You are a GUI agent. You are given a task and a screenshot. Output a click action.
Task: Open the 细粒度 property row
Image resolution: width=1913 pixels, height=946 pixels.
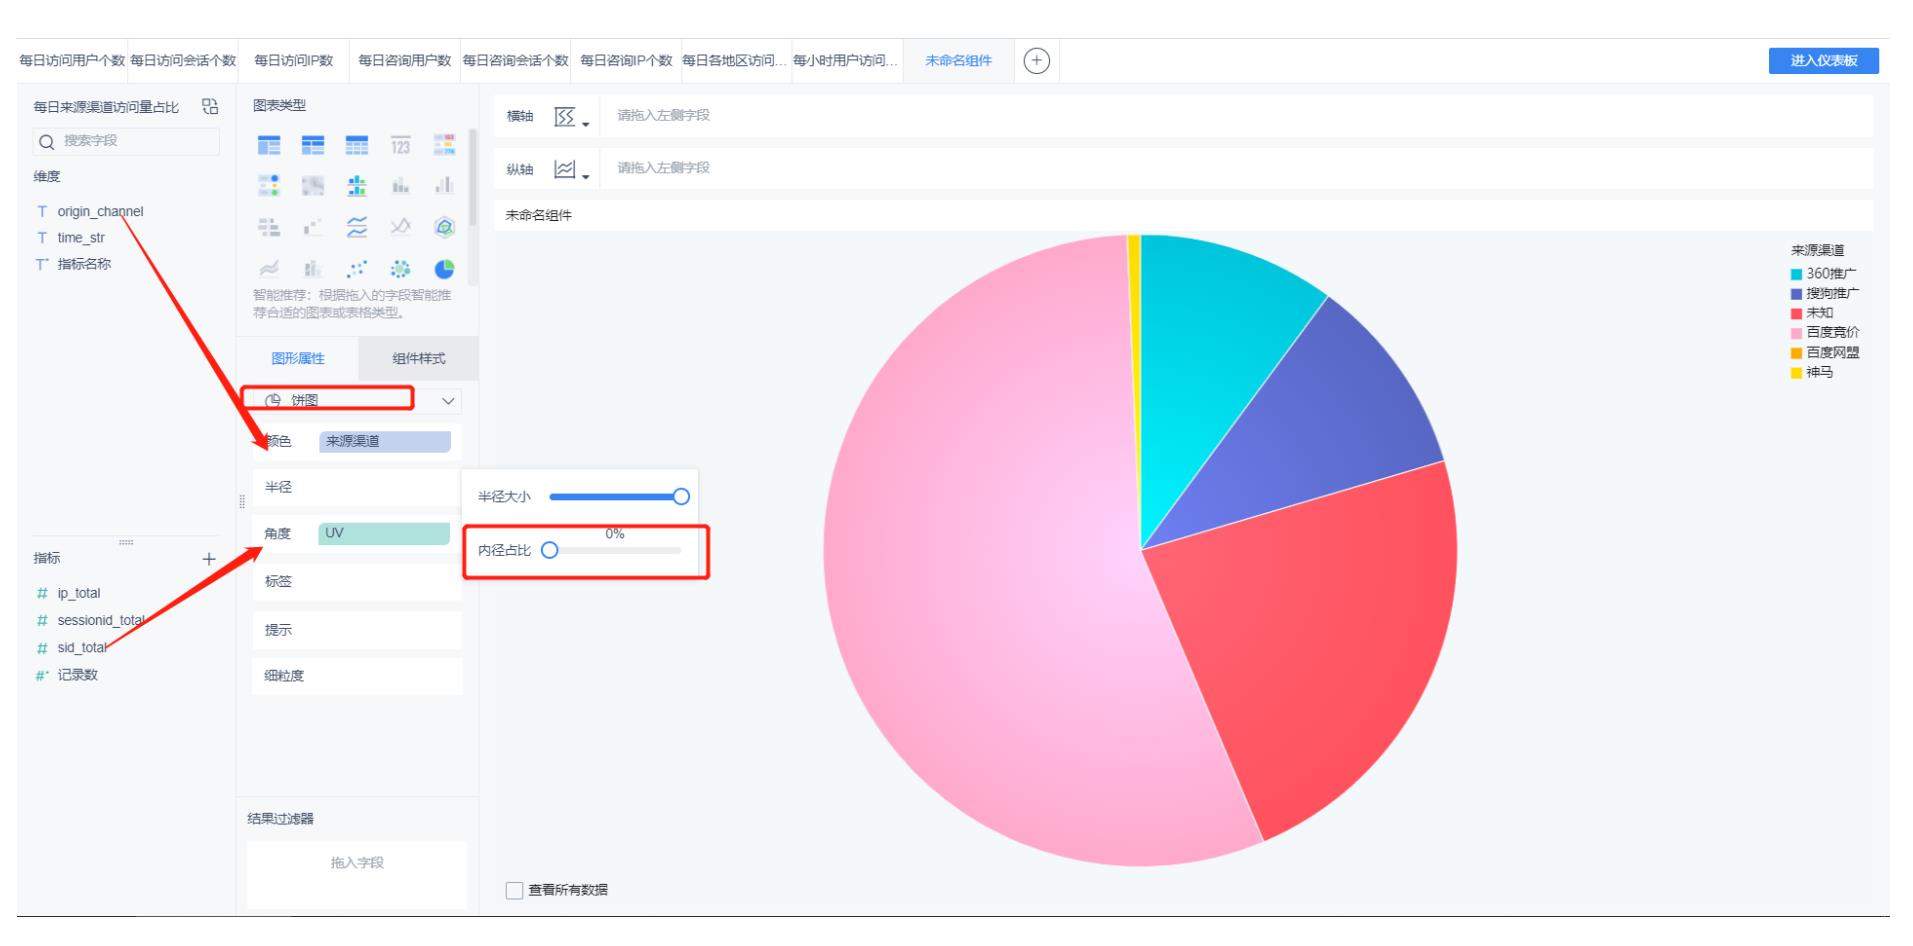[357, 676]
